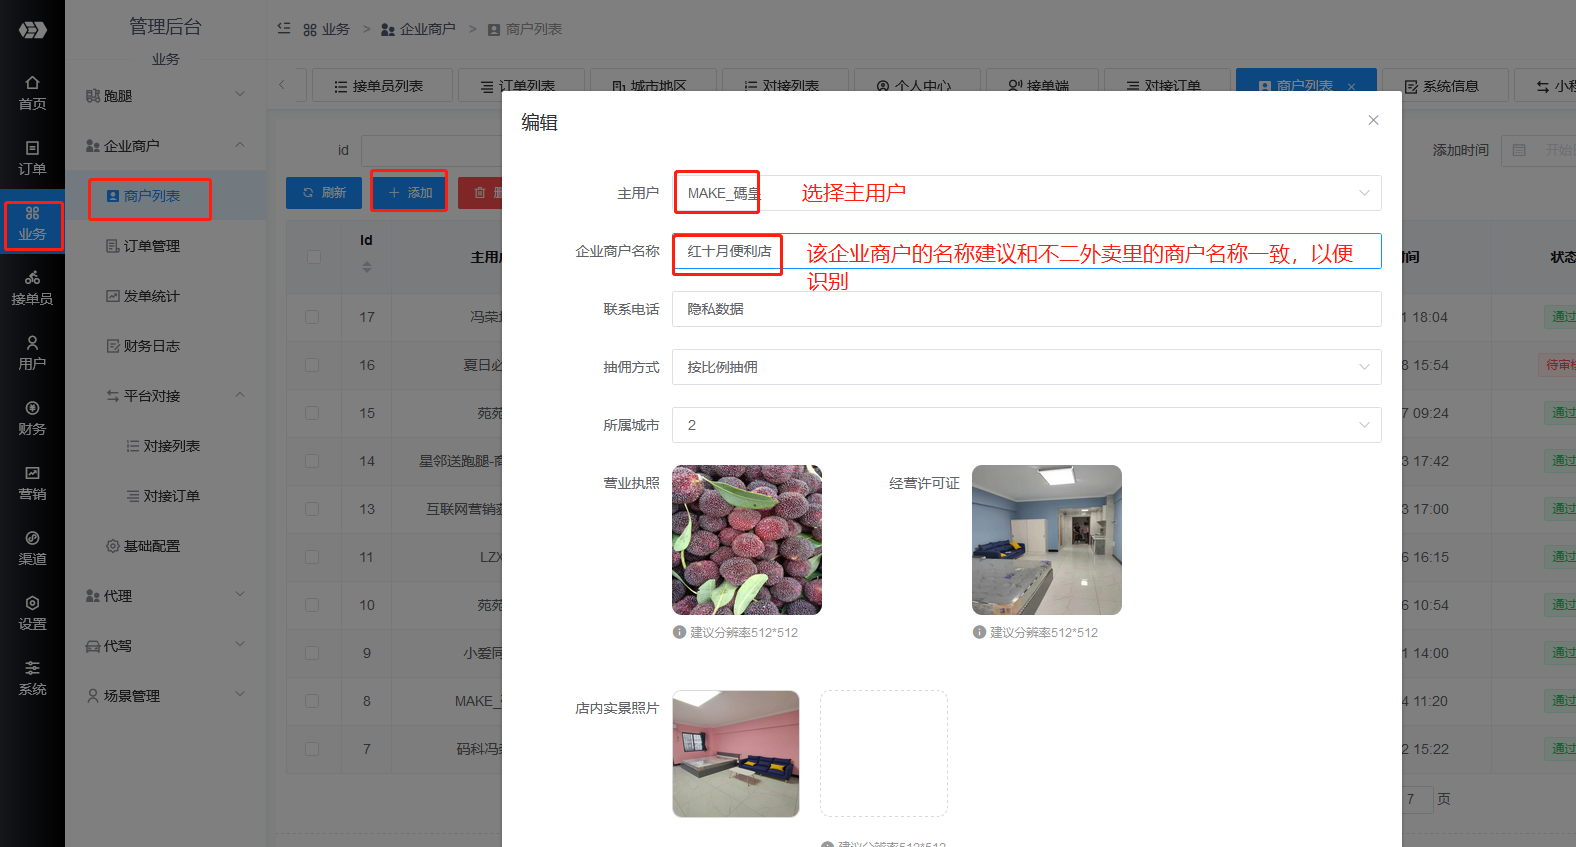Viewport: 1576px width, 847px height.
Task: Switch to the 系统信息 tab
Action: pos(1445,86)
